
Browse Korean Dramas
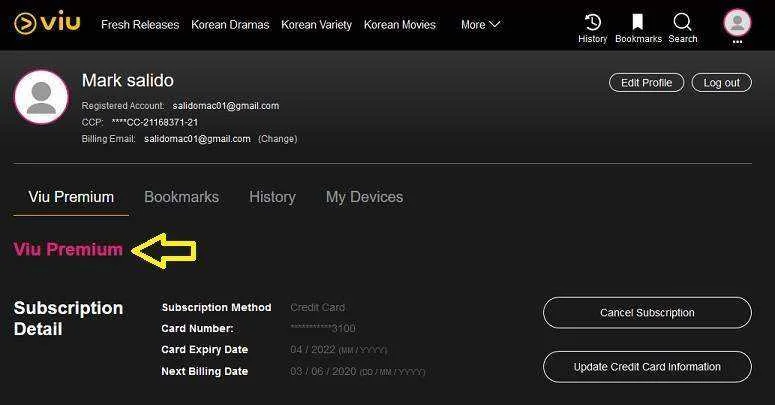click(x=230, y=25)
